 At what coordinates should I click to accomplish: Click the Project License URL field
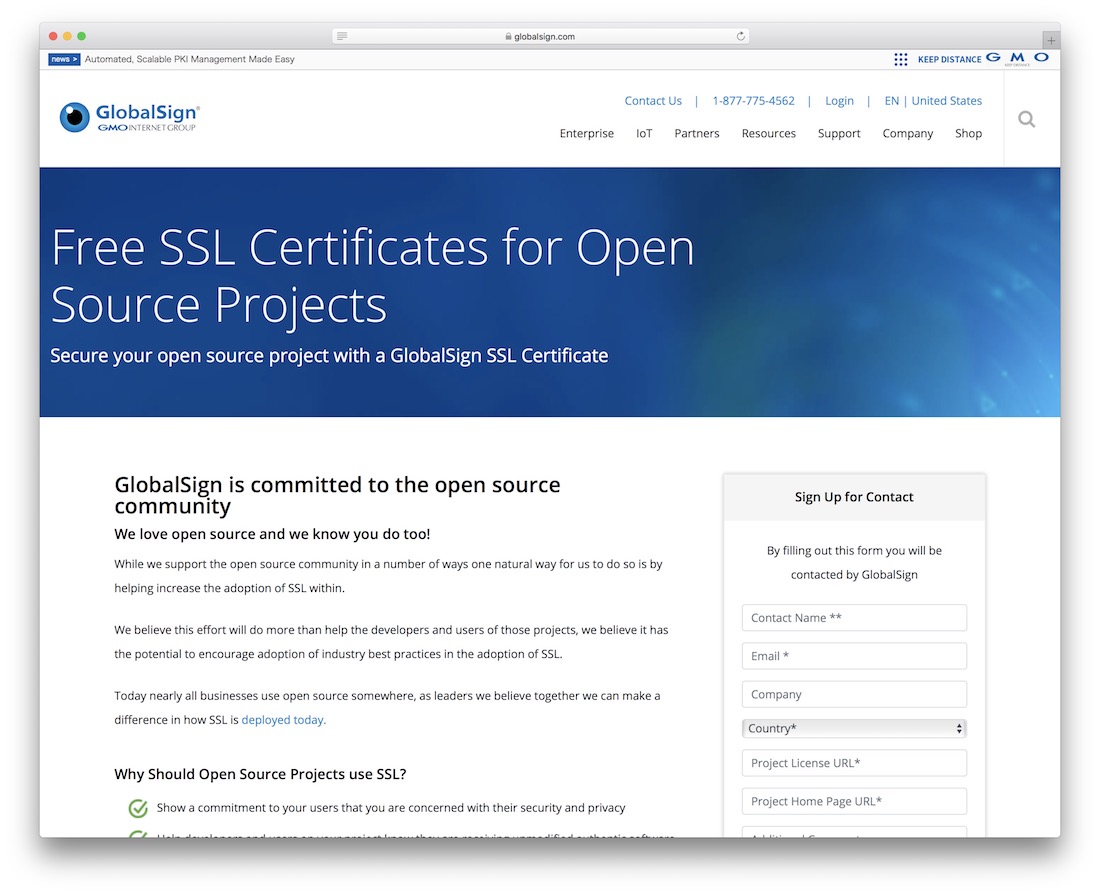pyautogui.click(x=854, y=763)
